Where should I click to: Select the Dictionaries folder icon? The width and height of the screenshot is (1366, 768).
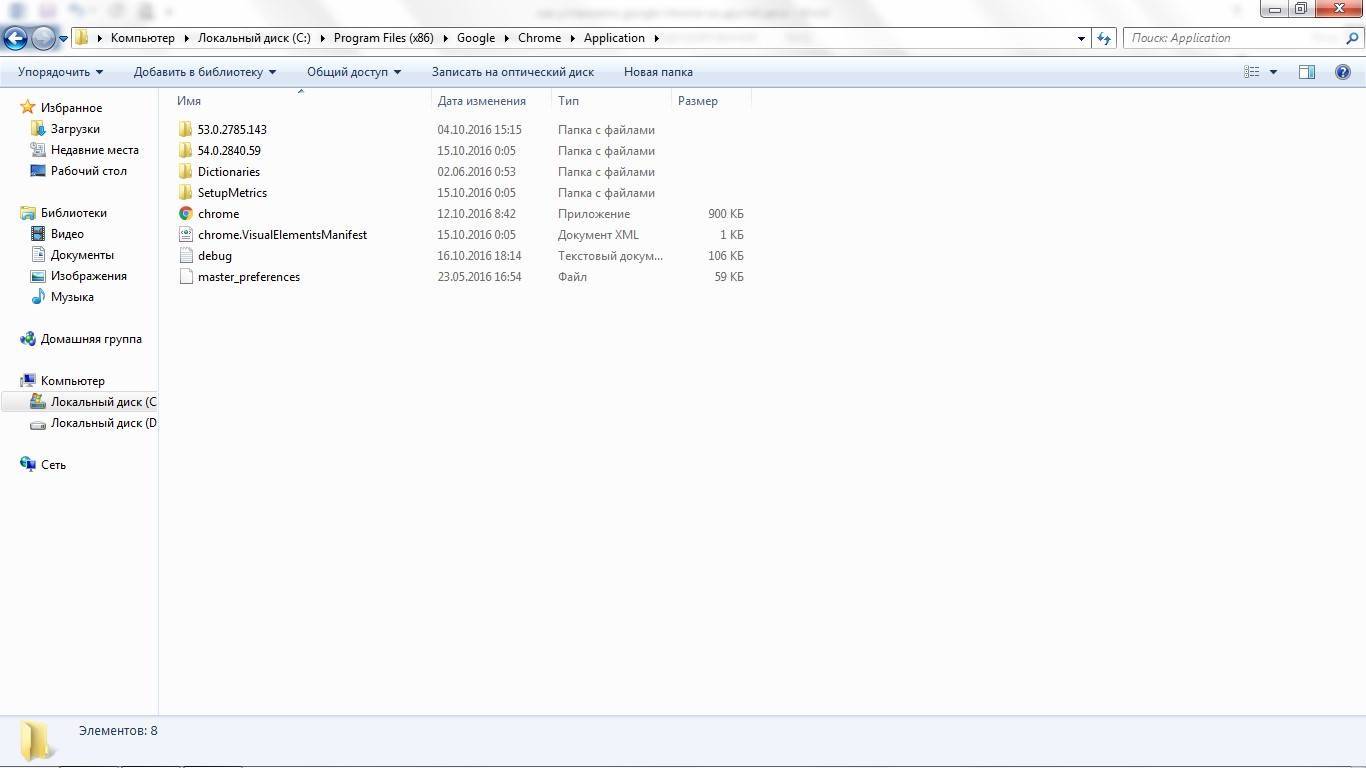(186, 172)
